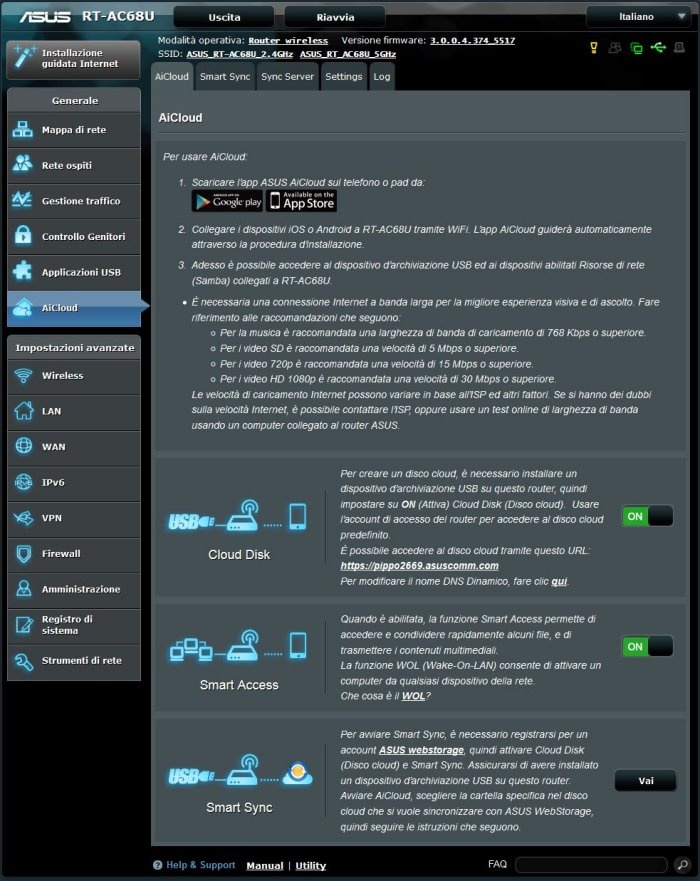The width and height of the screenshot is (700, 881).
Task: Click the AiCloud cloud icon in sidebar
Action: coord(23,307)
